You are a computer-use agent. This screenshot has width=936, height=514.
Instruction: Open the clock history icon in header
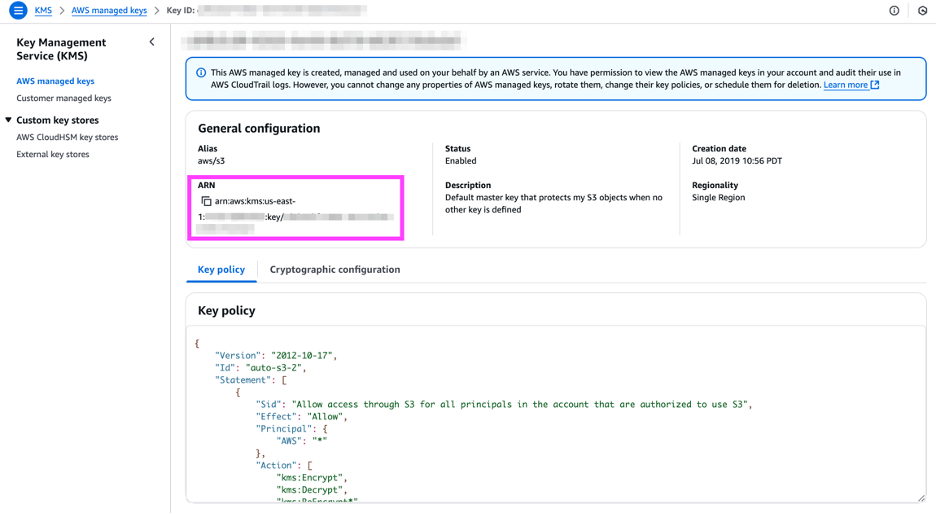pos(922,11)
